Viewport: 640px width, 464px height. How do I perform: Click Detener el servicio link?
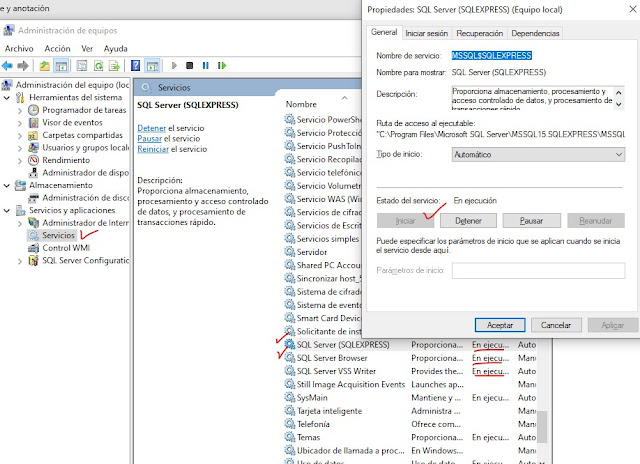tap(151, 128)
